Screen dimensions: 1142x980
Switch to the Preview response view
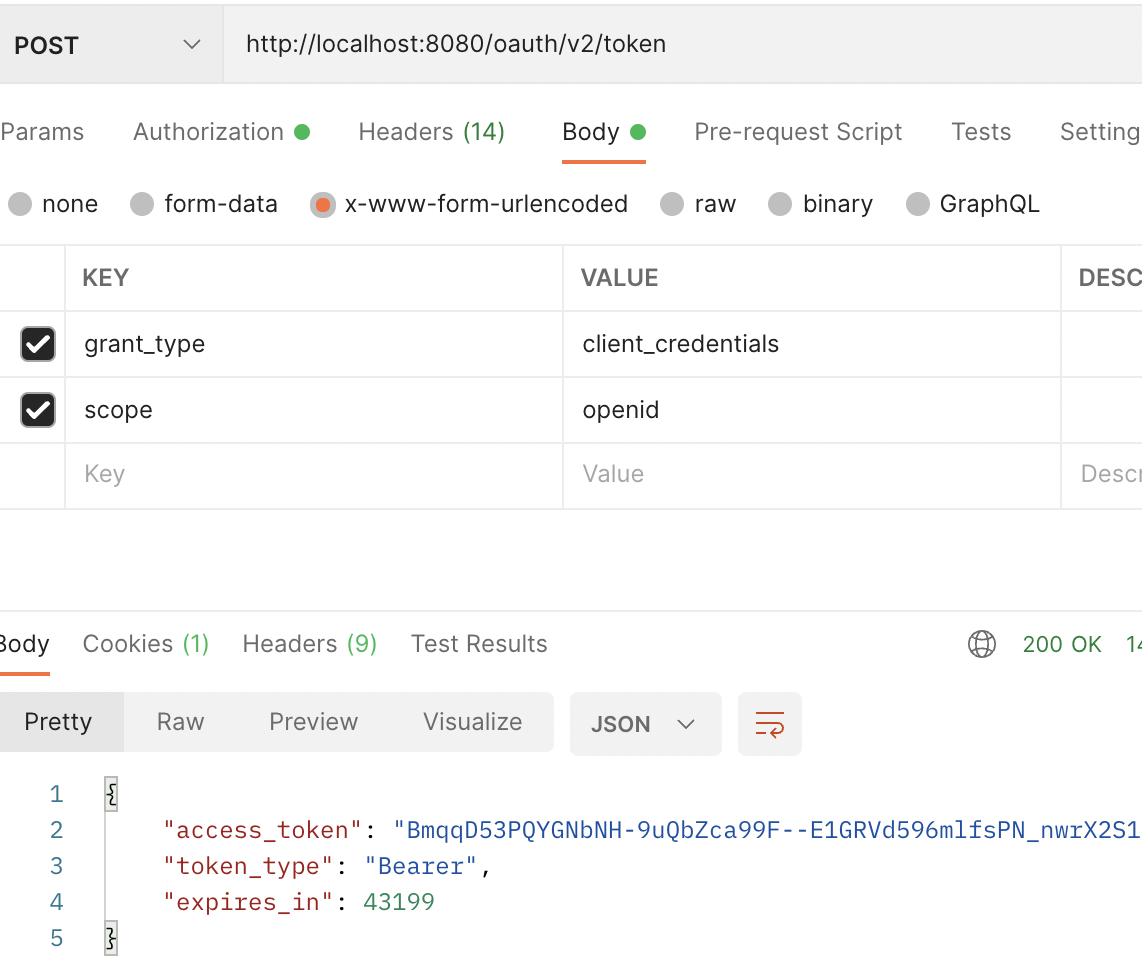[313, 722]
